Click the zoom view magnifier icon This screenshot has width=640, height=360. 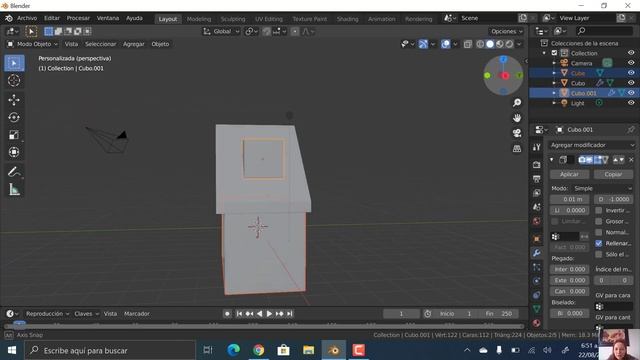tap(517, 102)
